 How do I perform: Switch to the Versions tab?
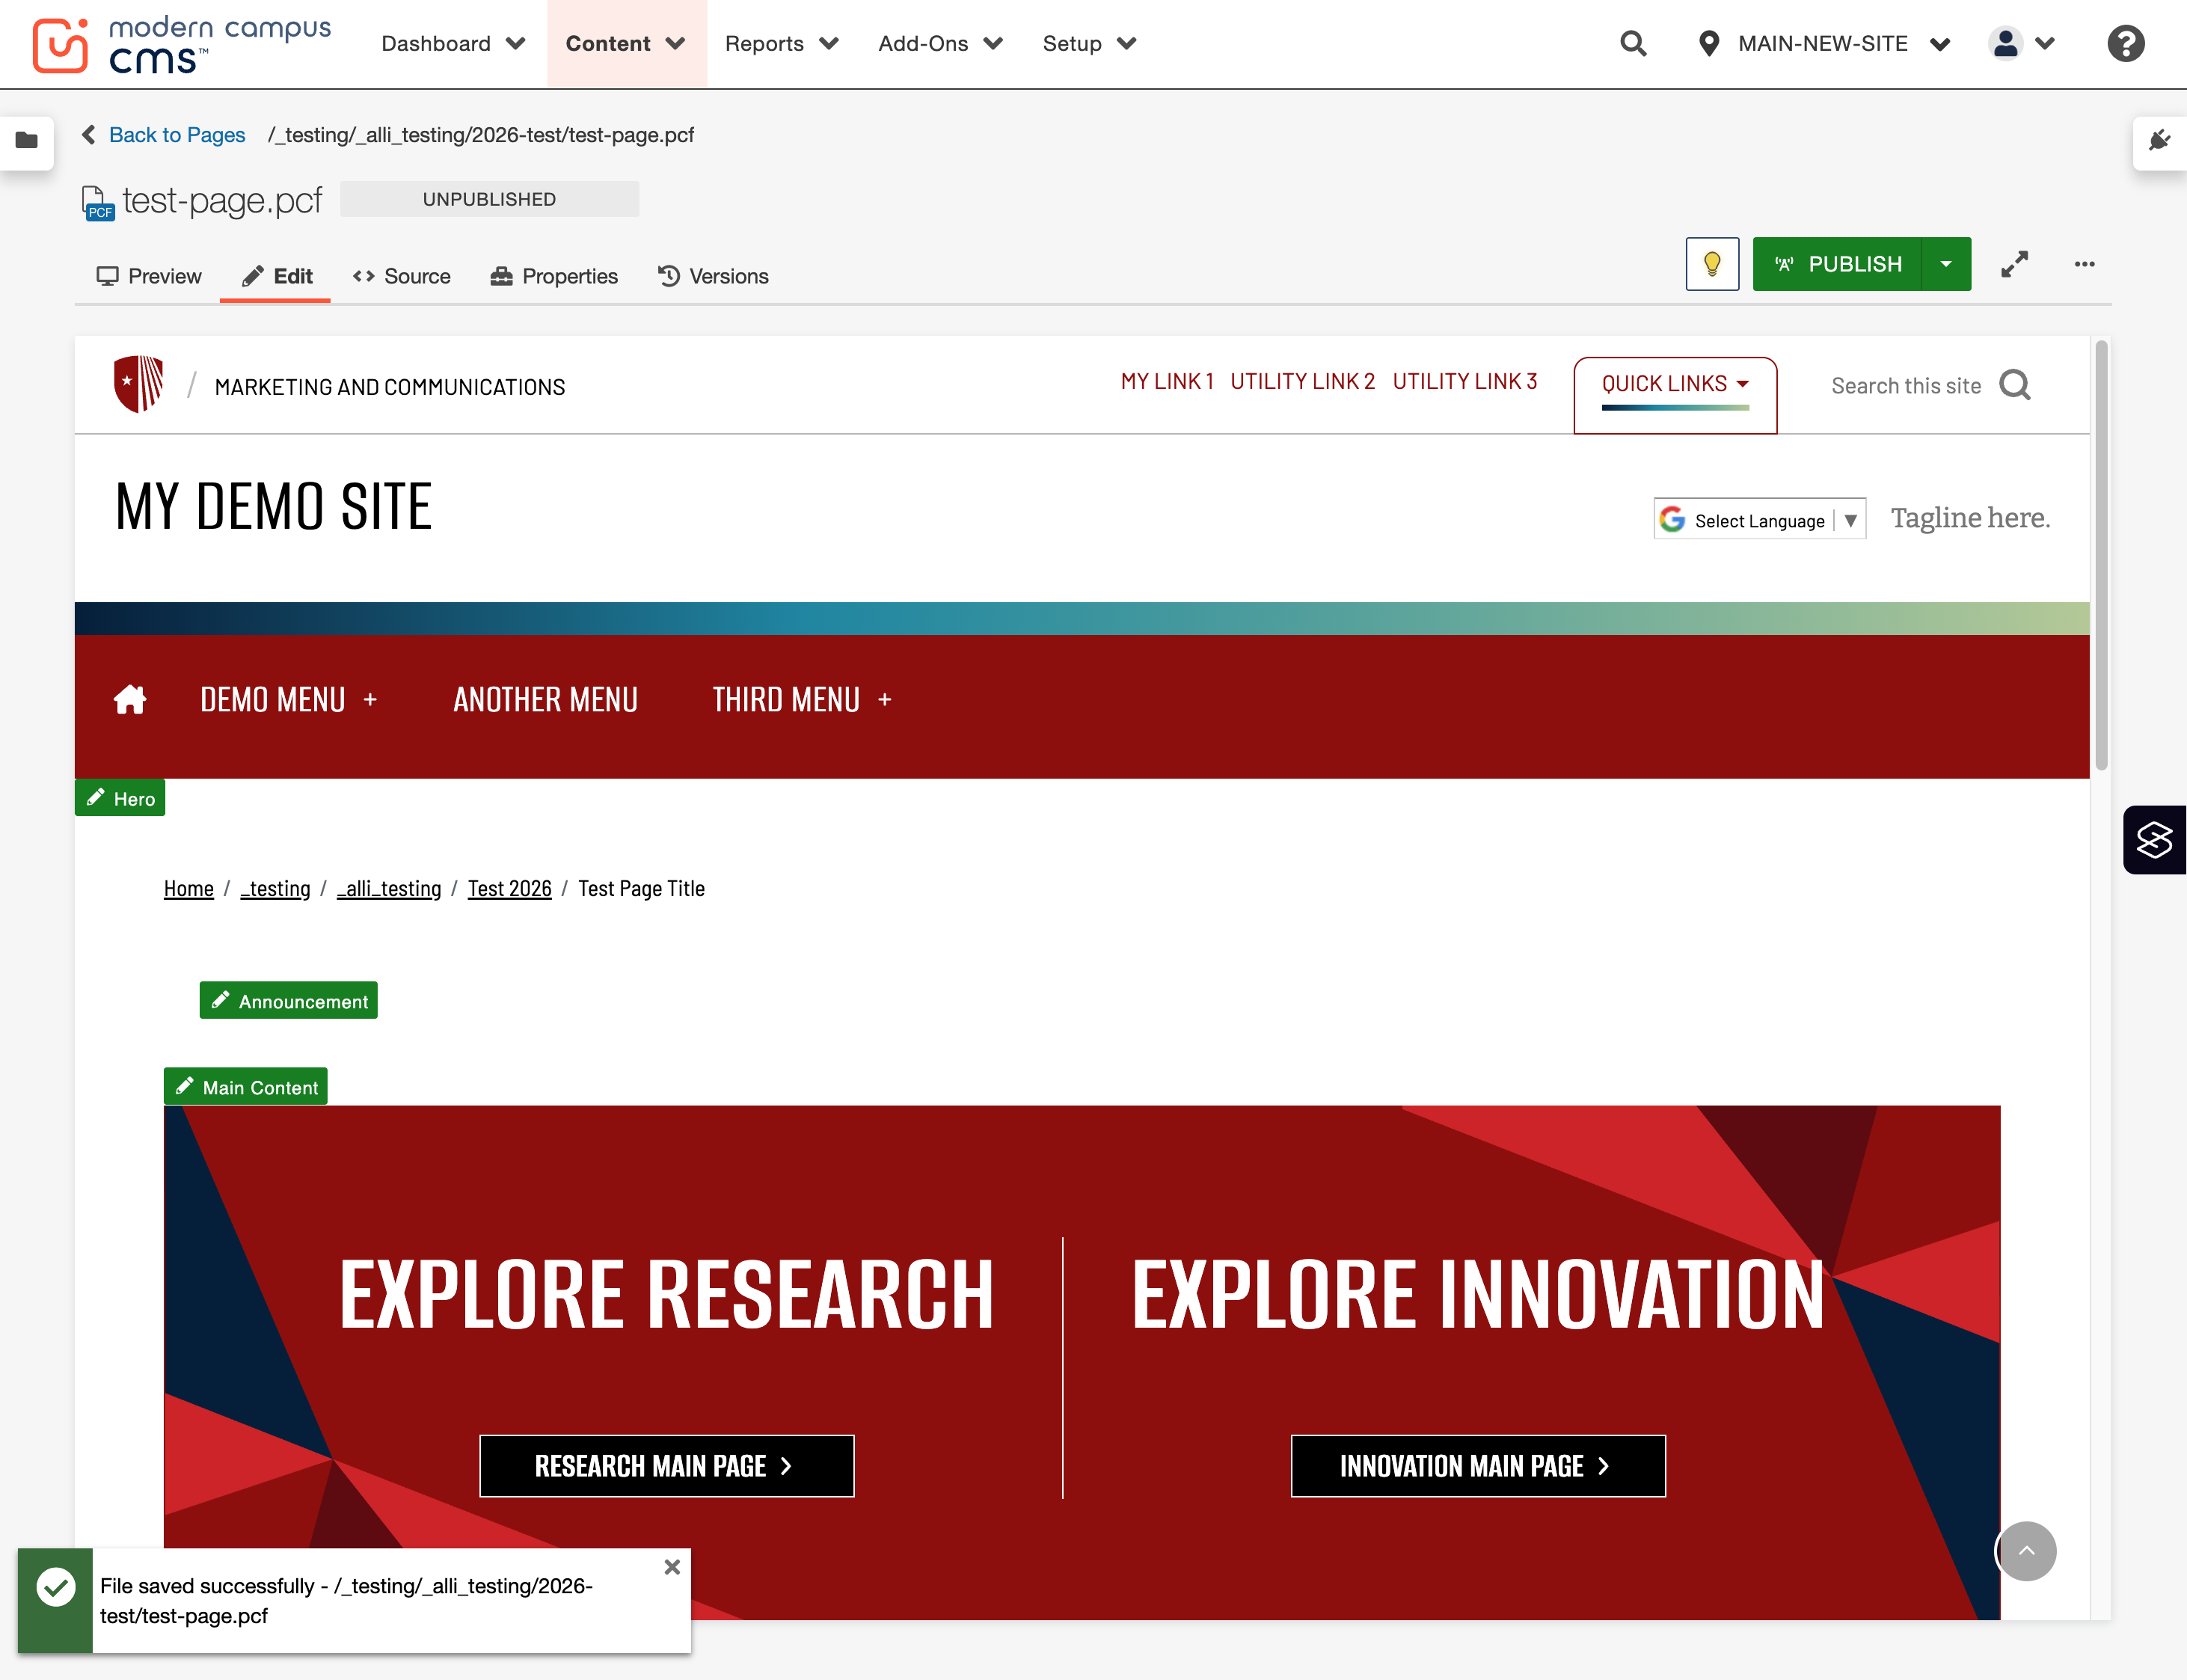coord(713,276)
